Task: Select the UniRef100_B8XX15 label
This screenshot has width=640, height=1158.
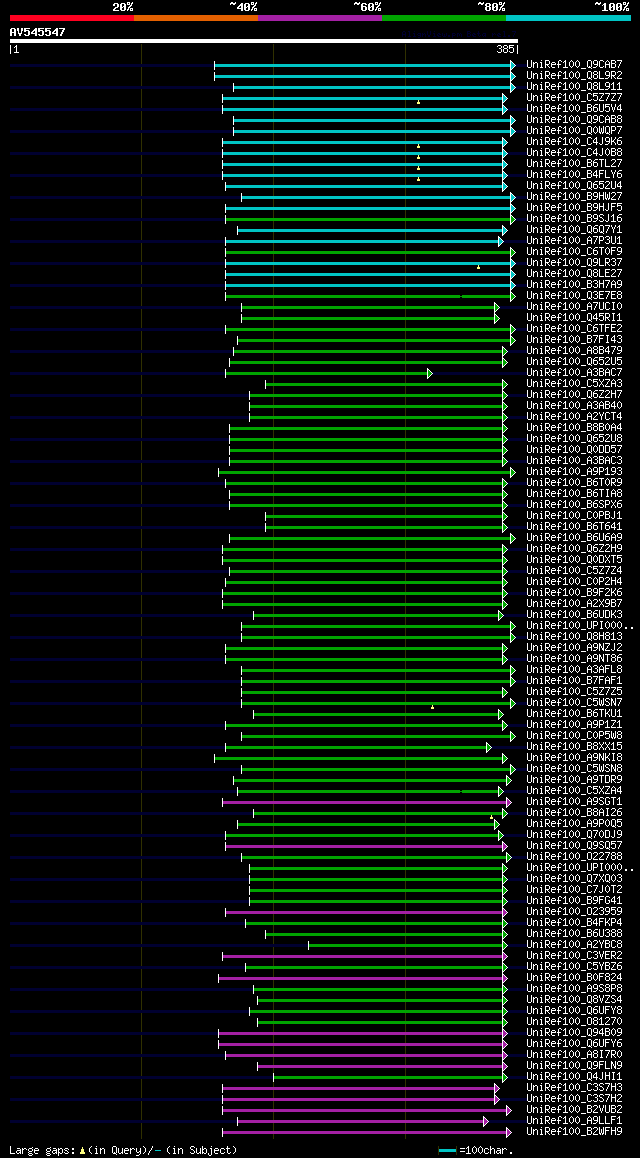Action: pyautogui.click(x=574, y=747)
